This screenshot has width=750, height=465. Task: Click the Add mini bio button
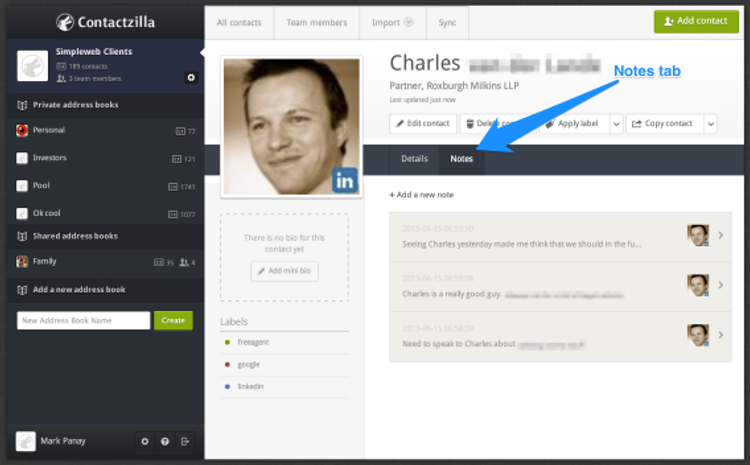click(285, 271)
